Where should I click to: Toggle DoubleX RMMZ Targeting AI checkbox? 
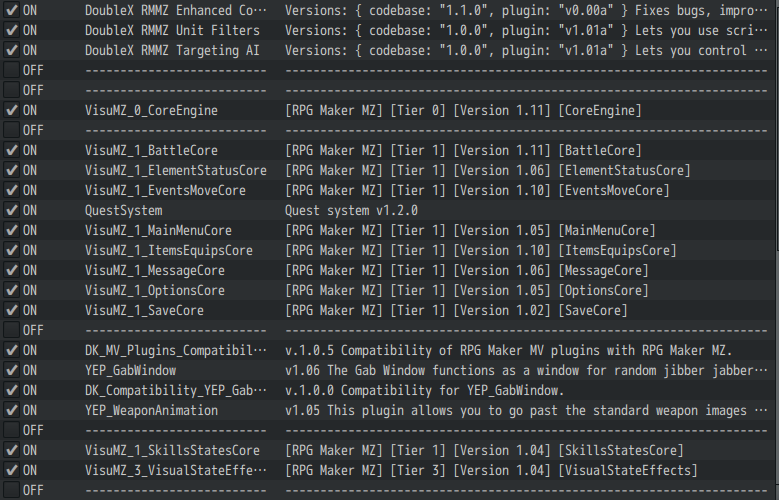[11, 50]
